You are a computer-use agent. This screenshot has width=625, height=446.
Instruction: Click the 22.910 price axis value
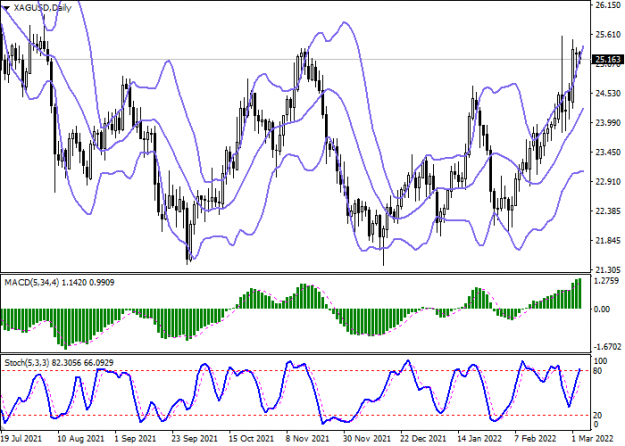607,182
